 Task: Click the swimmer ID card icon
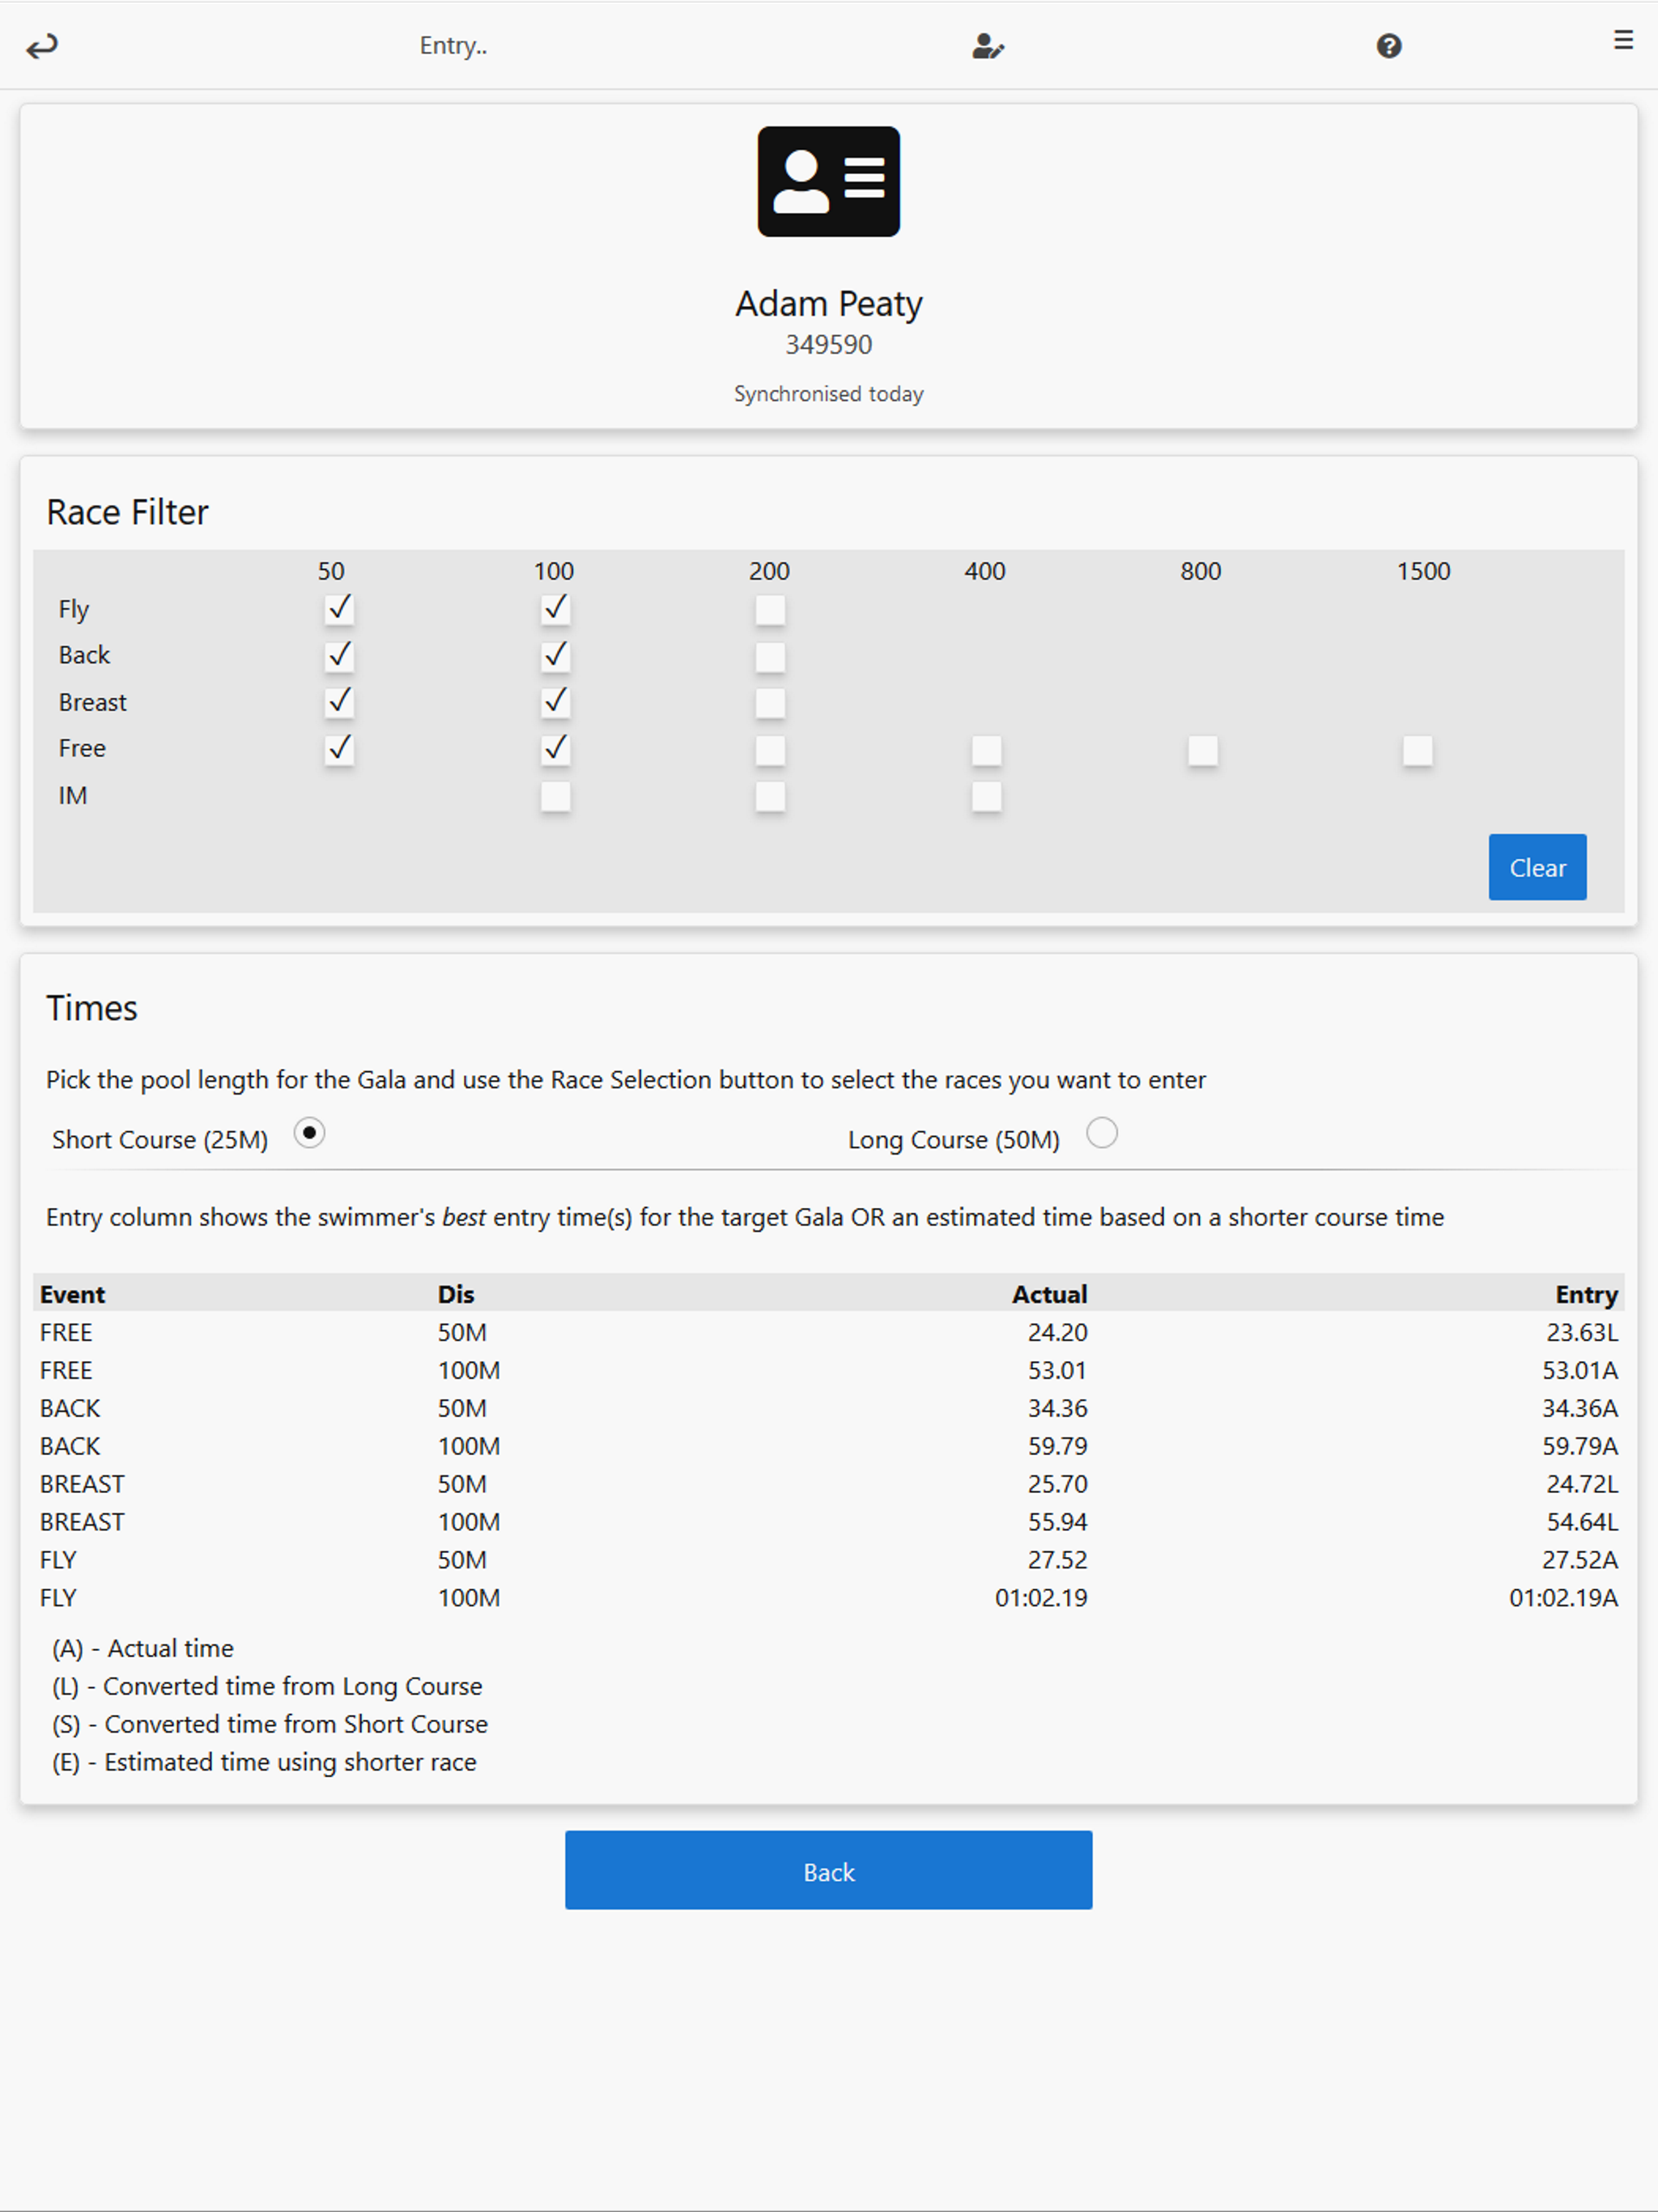point(829,181)
